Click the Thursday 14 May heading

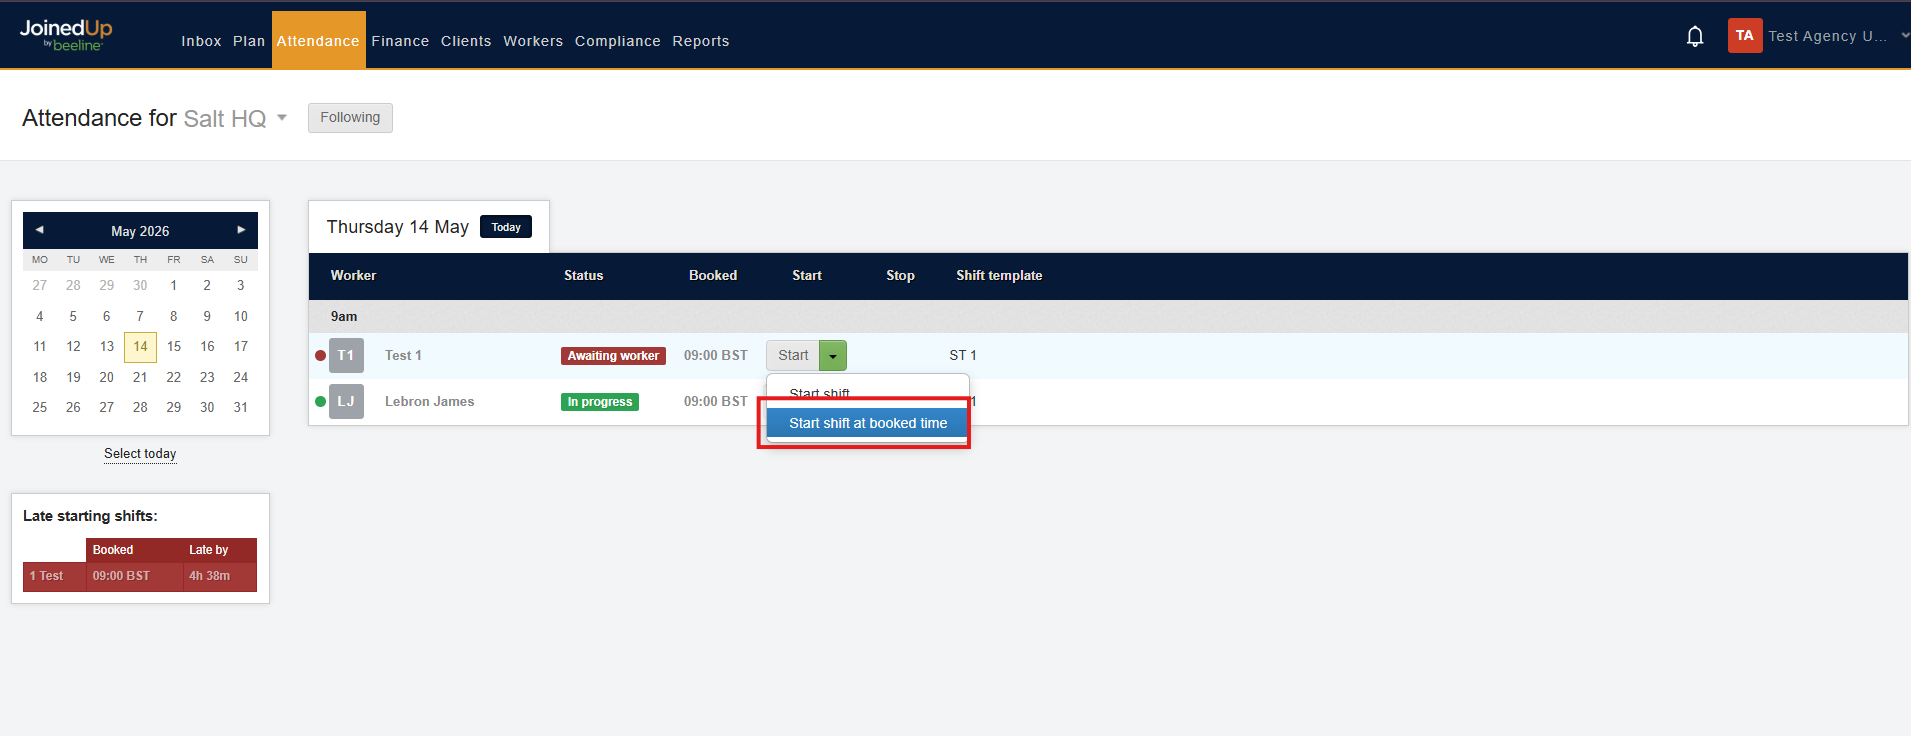[x=397, y=227]
